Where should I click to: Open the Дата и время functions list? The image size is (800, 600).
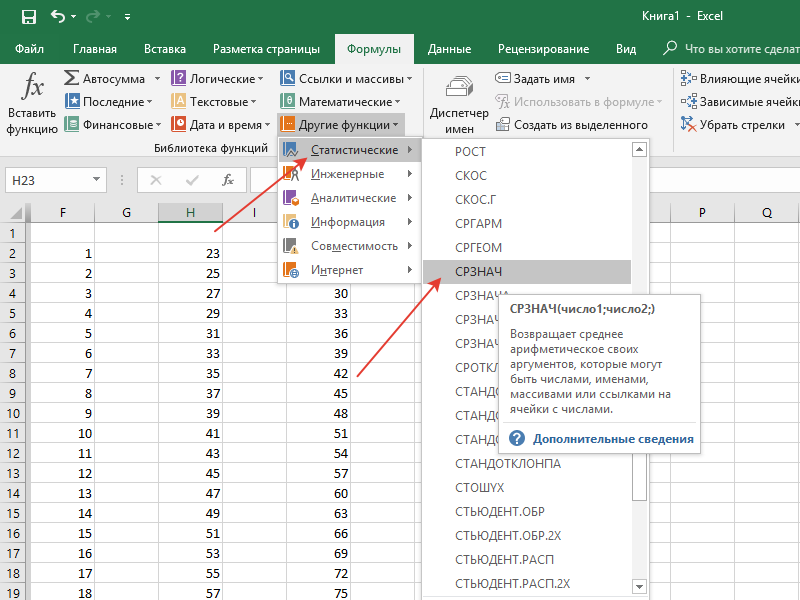point(221,124)
